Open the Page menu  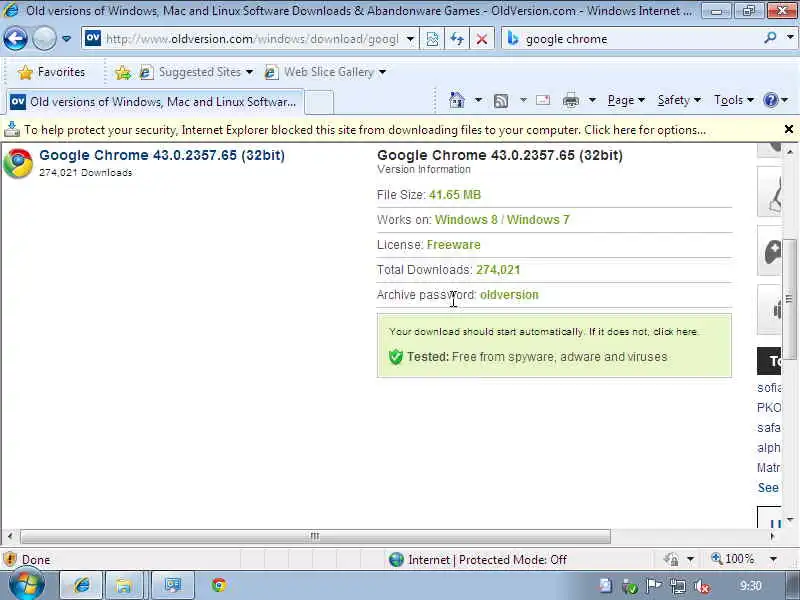coord(626,100)
